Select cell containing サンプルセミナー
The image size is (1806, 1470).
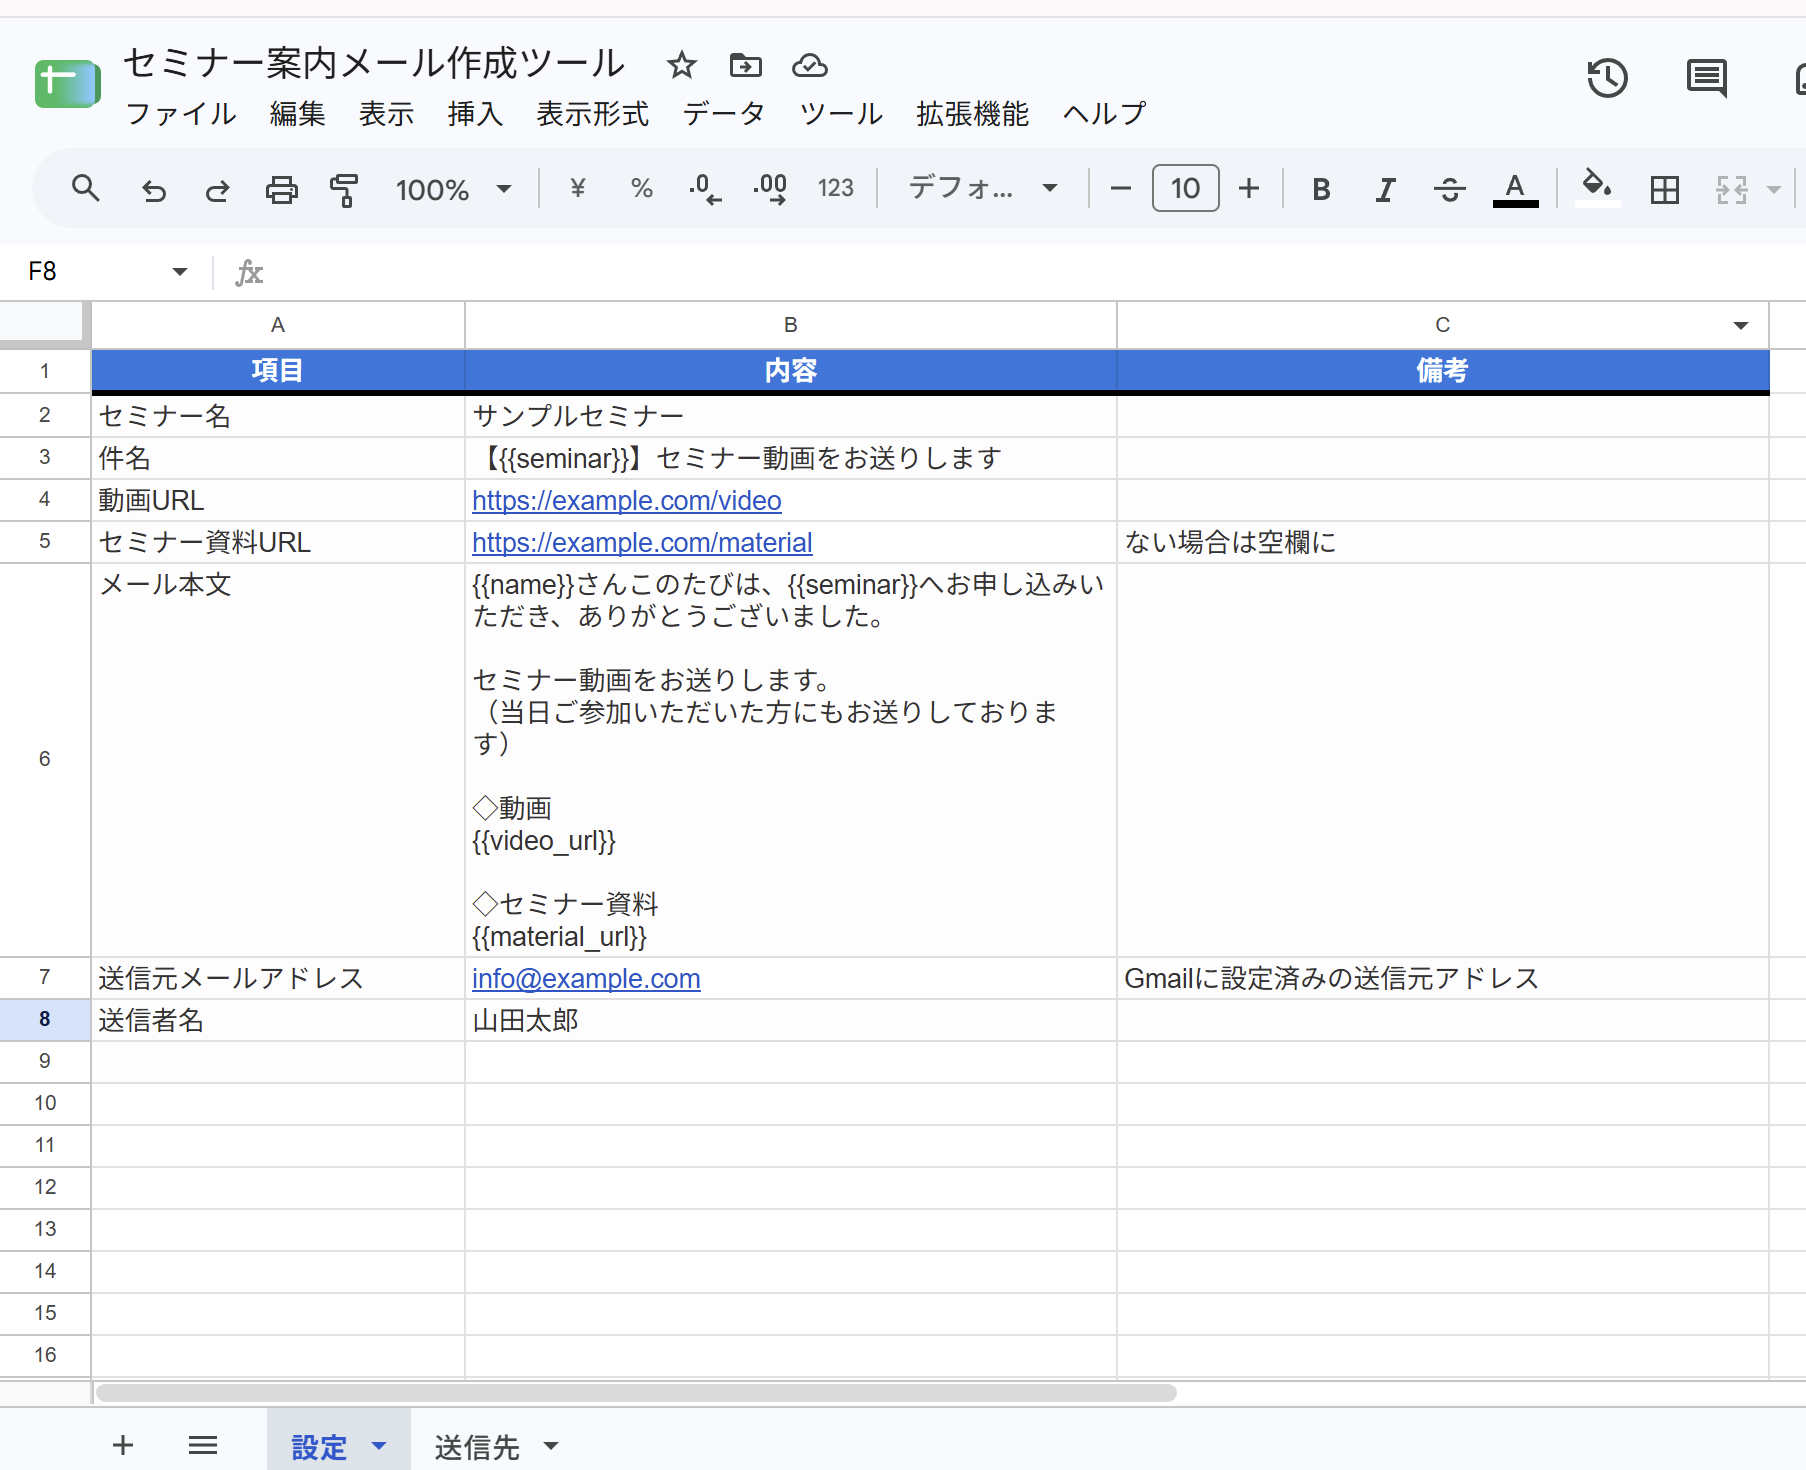click(x=790, y=415)
